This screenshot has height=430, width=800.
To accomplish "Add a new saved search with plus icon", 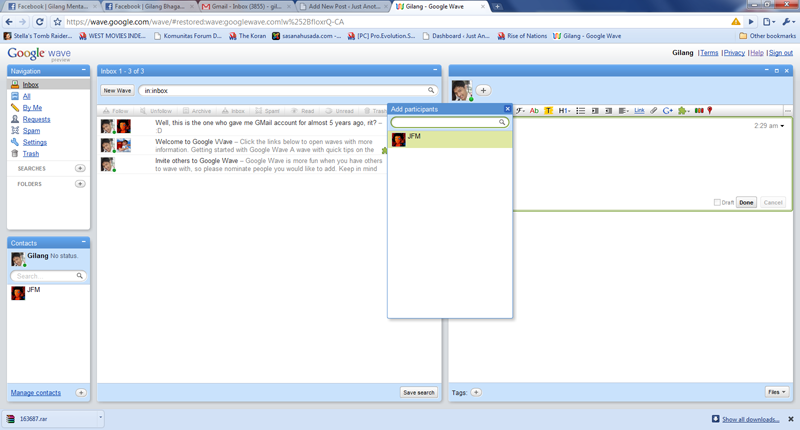I will [x=80, y=169].
